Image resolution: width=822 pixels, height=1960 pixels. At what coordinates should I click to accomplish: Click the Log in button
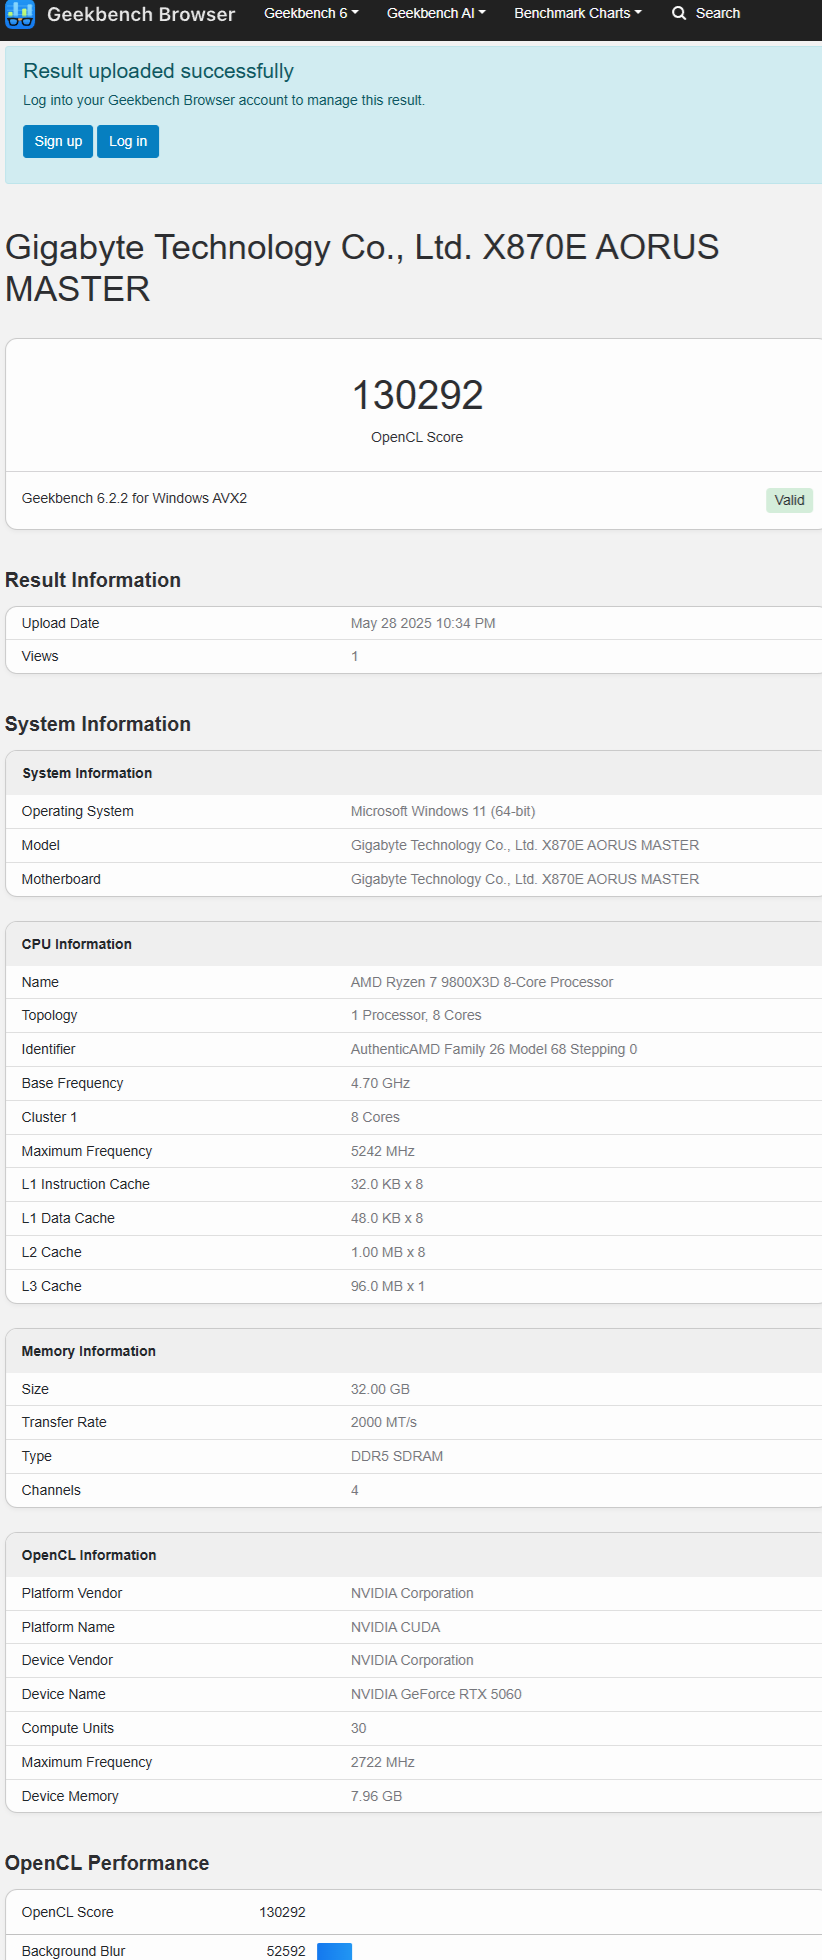[x=128, y=141]
